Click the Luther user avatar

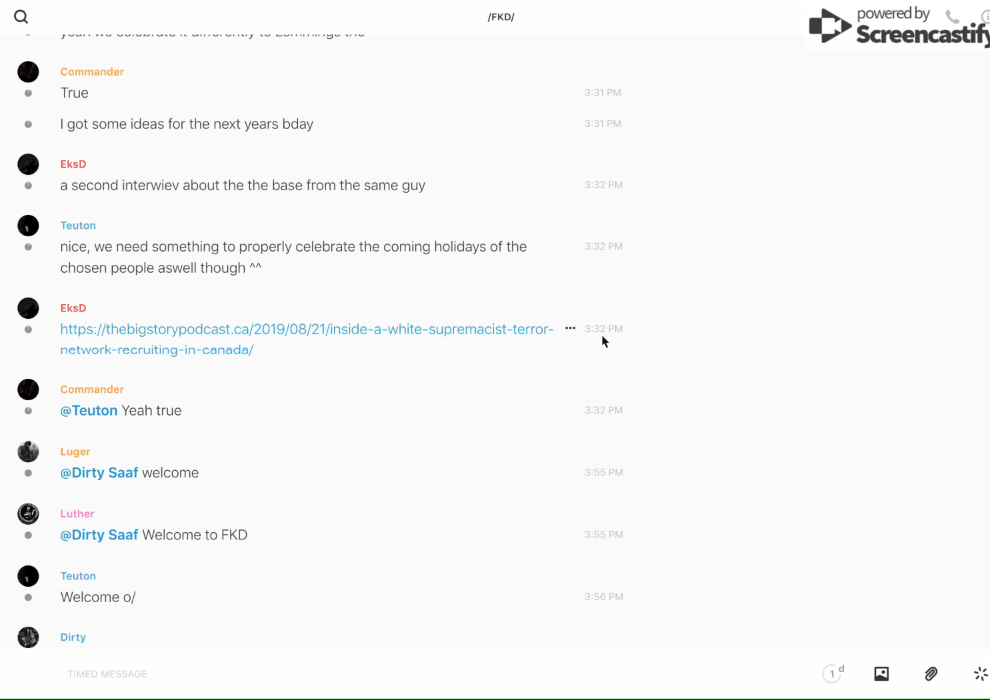[x=28, y=514]
